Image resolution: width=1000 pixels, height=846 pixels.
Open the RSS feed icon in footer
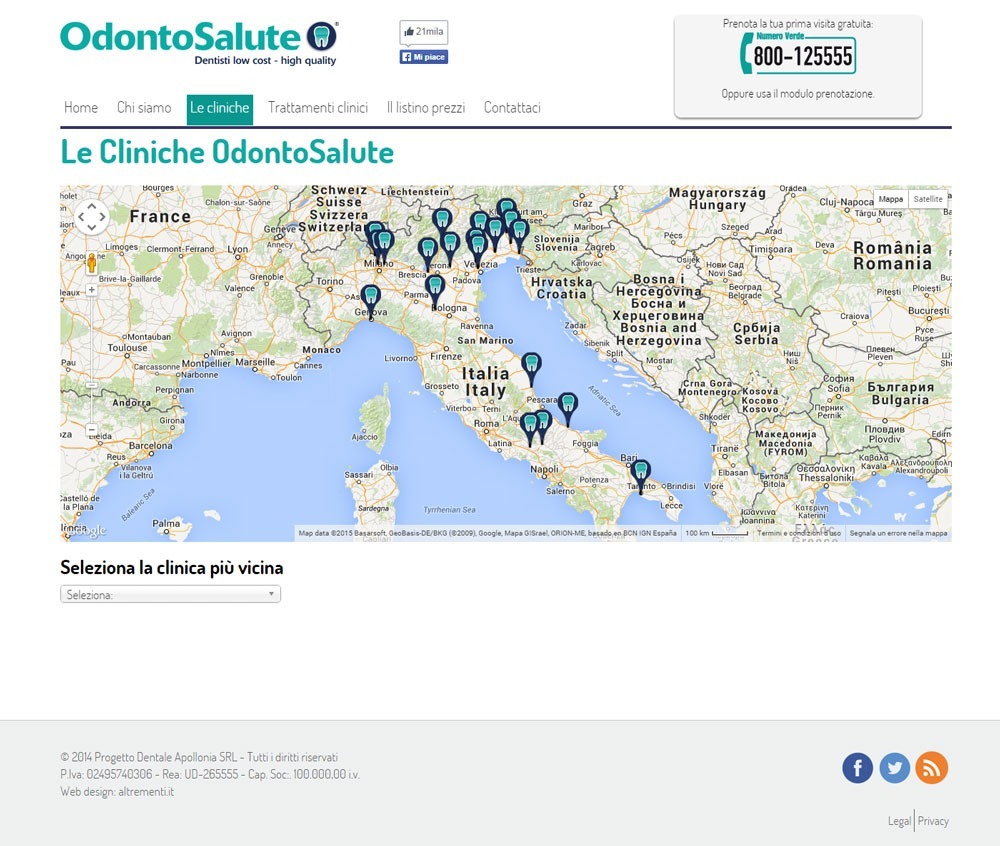pyautogui.click(x=931, y=768)
